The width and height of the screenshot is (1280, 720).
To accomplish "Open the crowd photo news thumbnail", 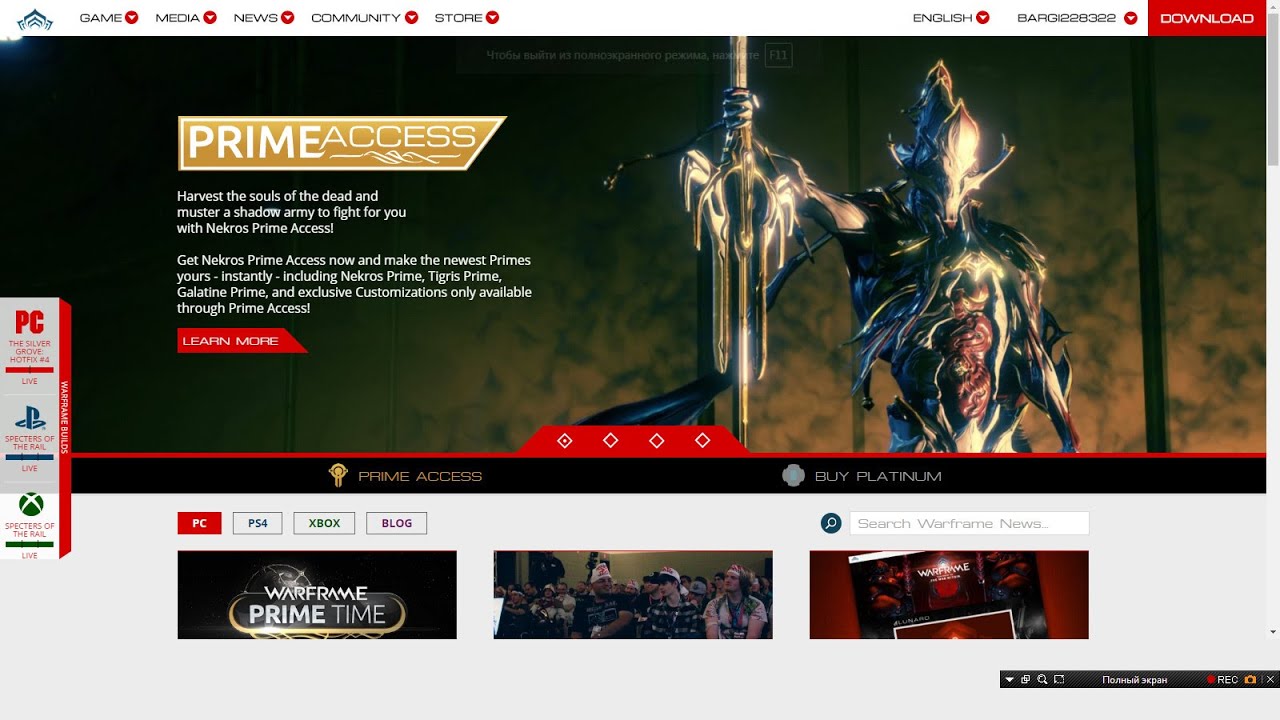I will [x=633, y=595].
